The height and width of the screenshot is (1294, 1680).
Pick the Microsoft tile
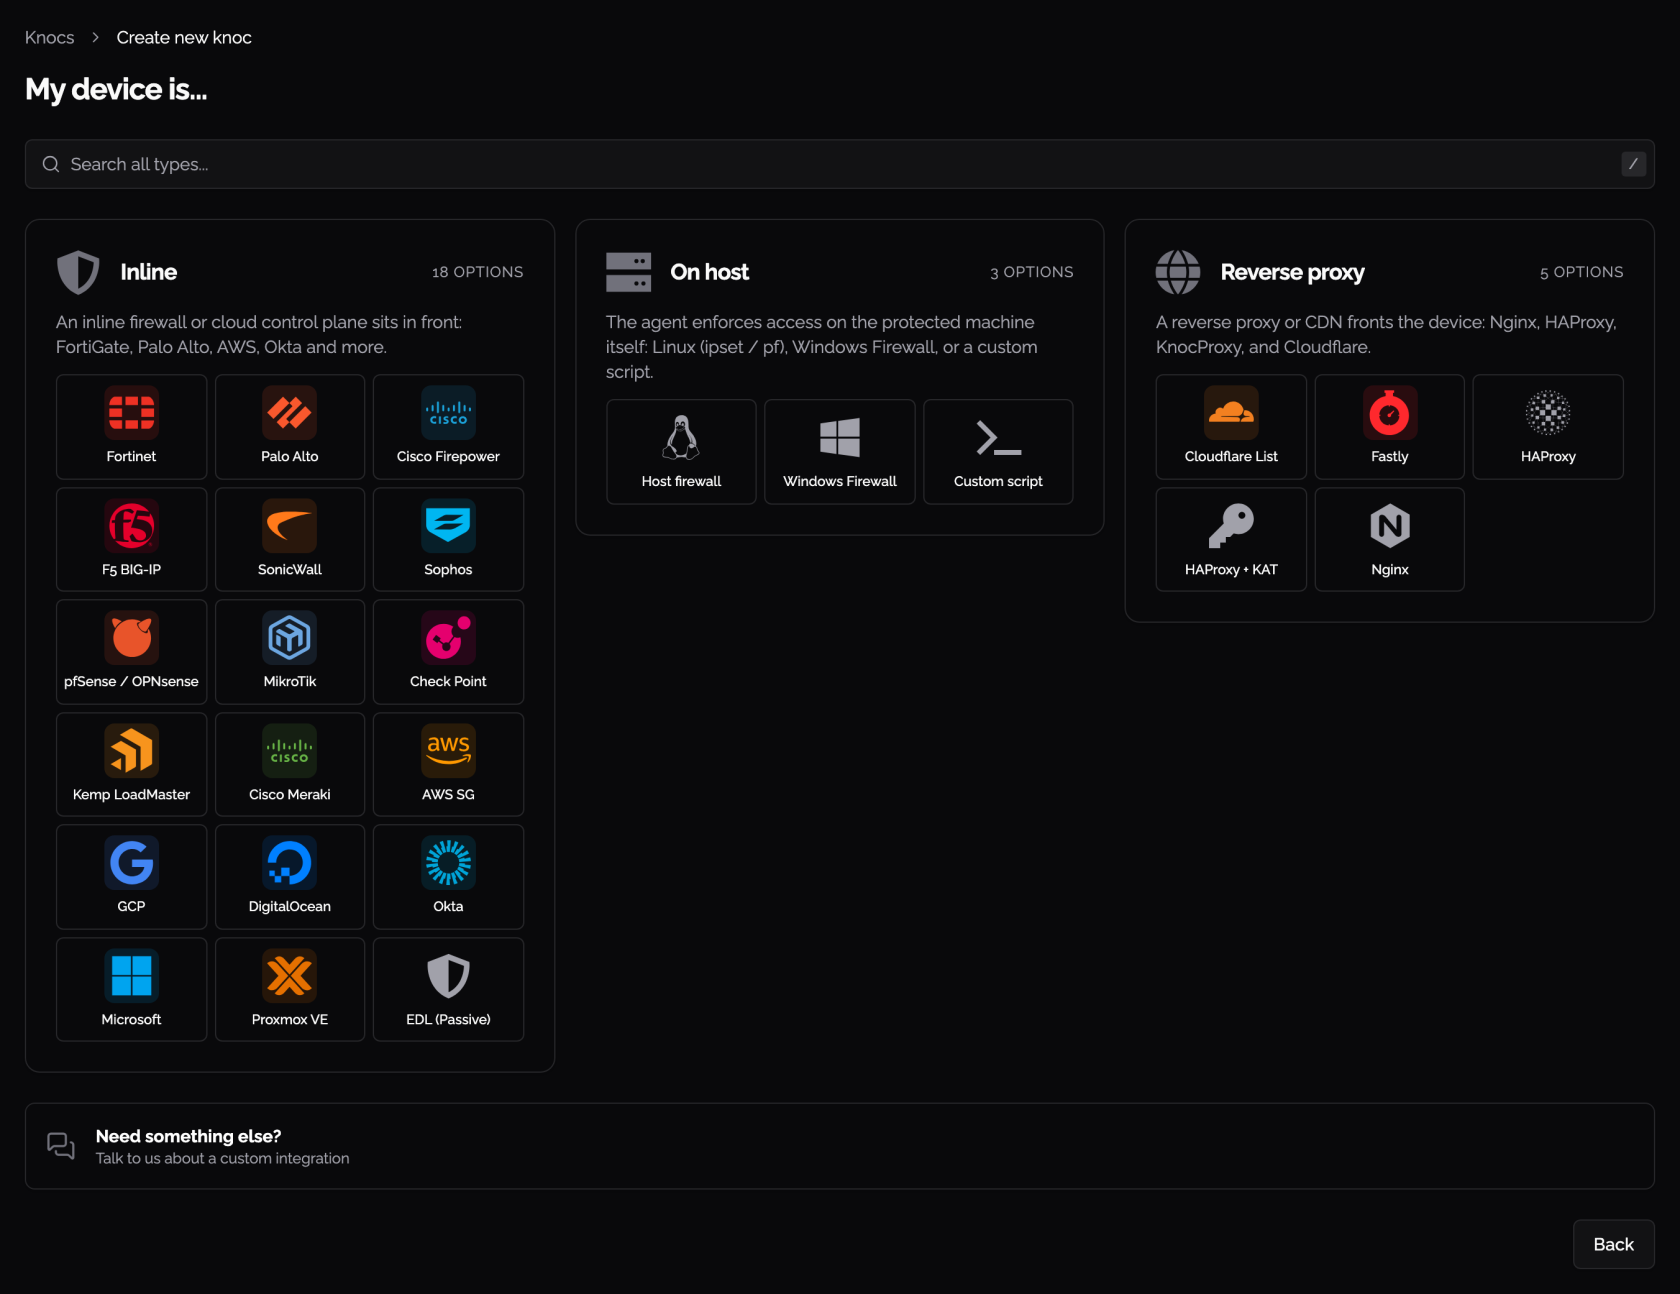(131, 989)
